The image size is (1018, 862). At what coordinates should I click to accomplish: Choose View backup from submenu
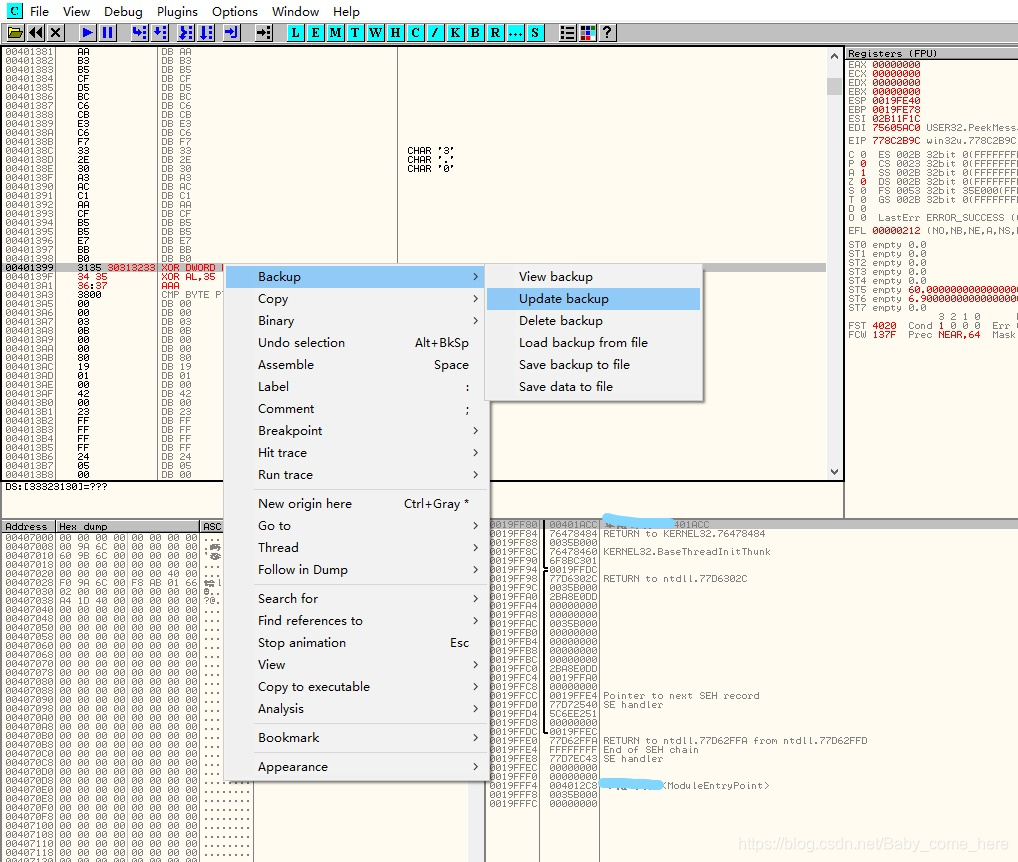click(x=593, y=277)
